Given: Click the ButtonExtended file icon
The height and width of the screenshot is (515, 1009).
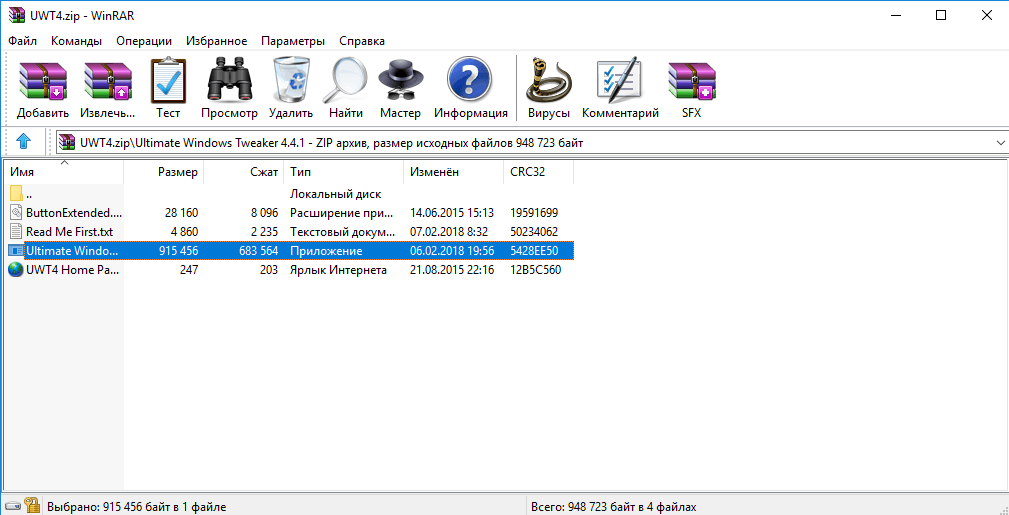Looking at the screenshot, I should pos(17,212).
